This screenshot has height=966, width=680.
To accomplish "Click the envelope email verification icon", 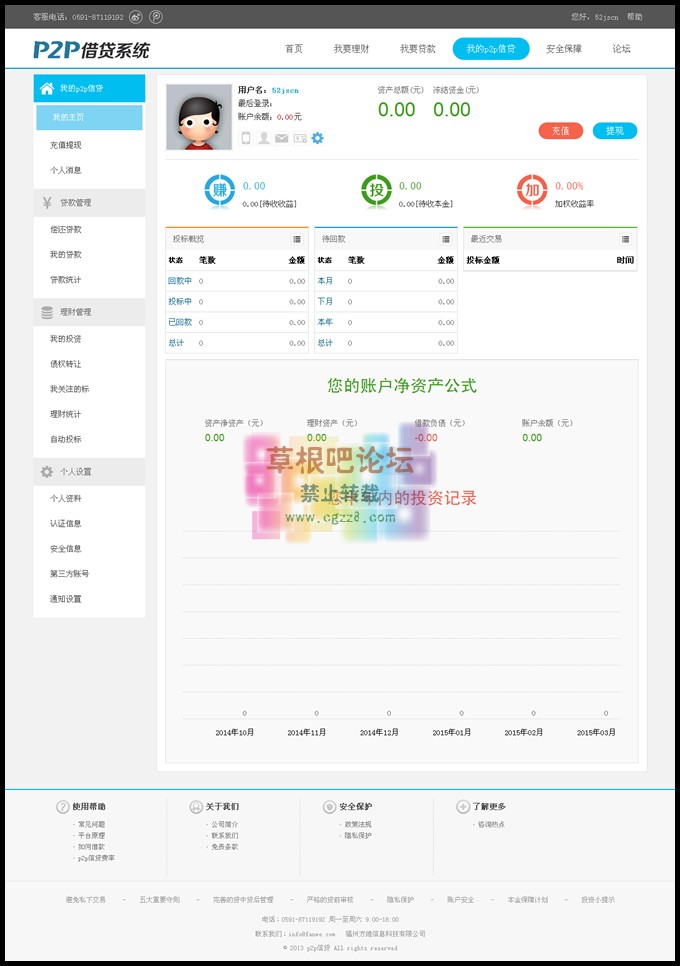I will tap(281, 138).
